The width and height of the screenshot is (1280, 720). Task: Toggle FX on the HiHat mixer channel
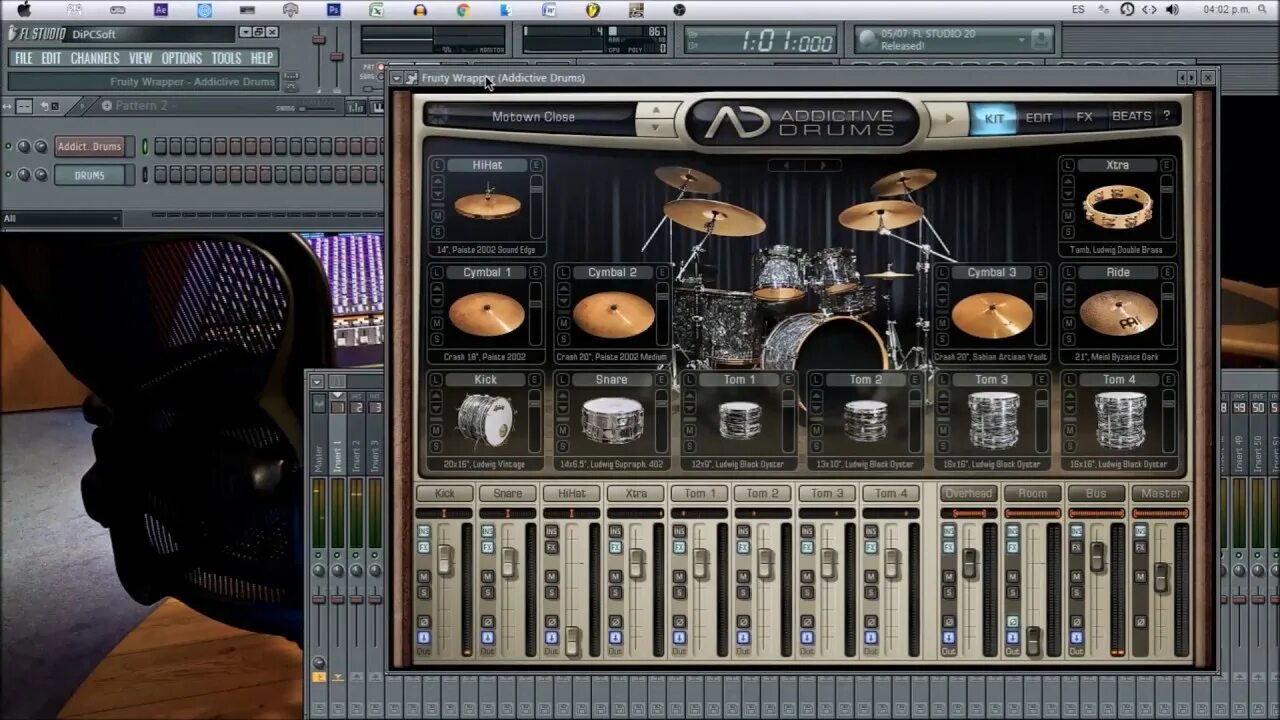(551, 547)
